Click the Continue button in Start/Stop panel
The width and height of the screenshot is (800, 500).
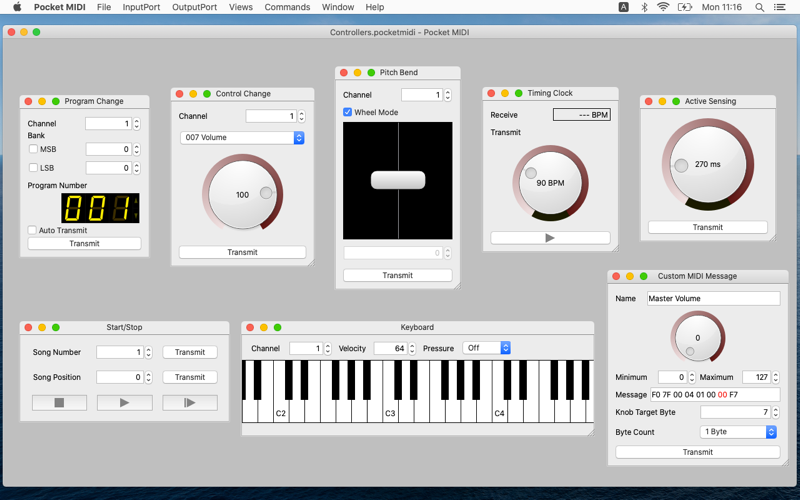click(x=190, y=403)
